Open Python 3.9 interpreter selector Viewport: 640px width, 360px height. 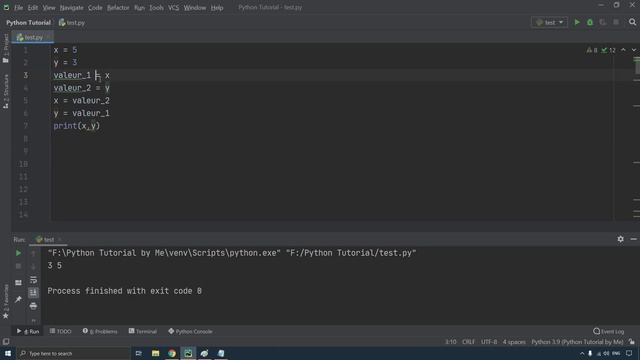click(x=577, y=342)
